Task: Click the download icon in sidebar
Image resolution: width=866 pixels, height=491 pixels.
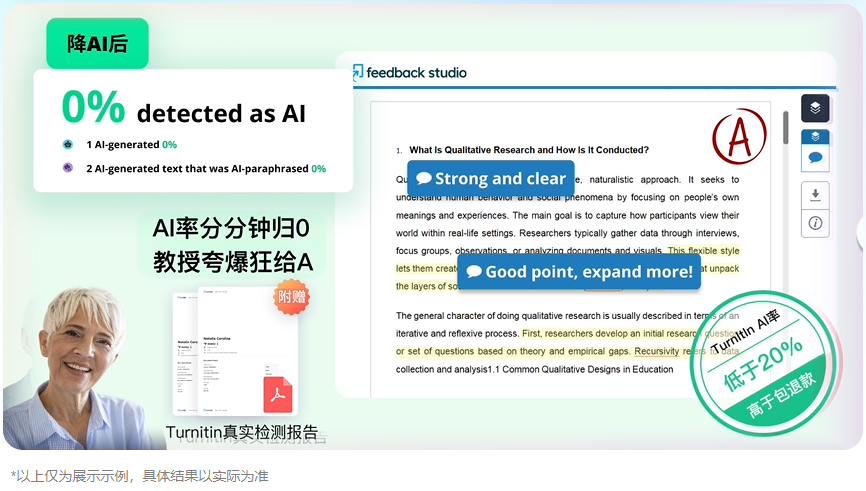Action: click(x=815, y=195)
